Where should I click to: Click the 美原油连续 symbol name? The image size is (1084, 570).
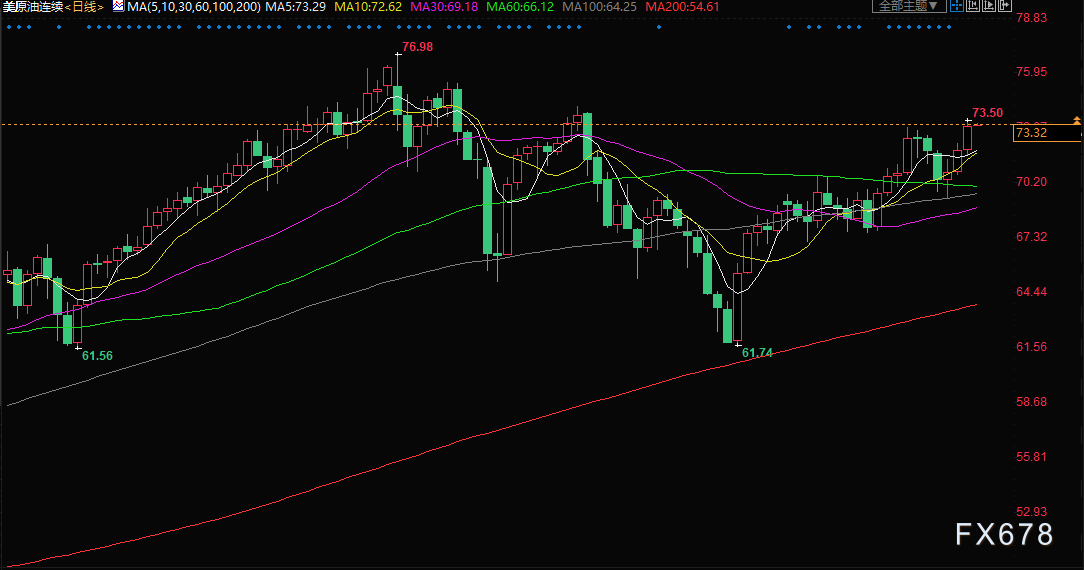click(x=32, y=7)
